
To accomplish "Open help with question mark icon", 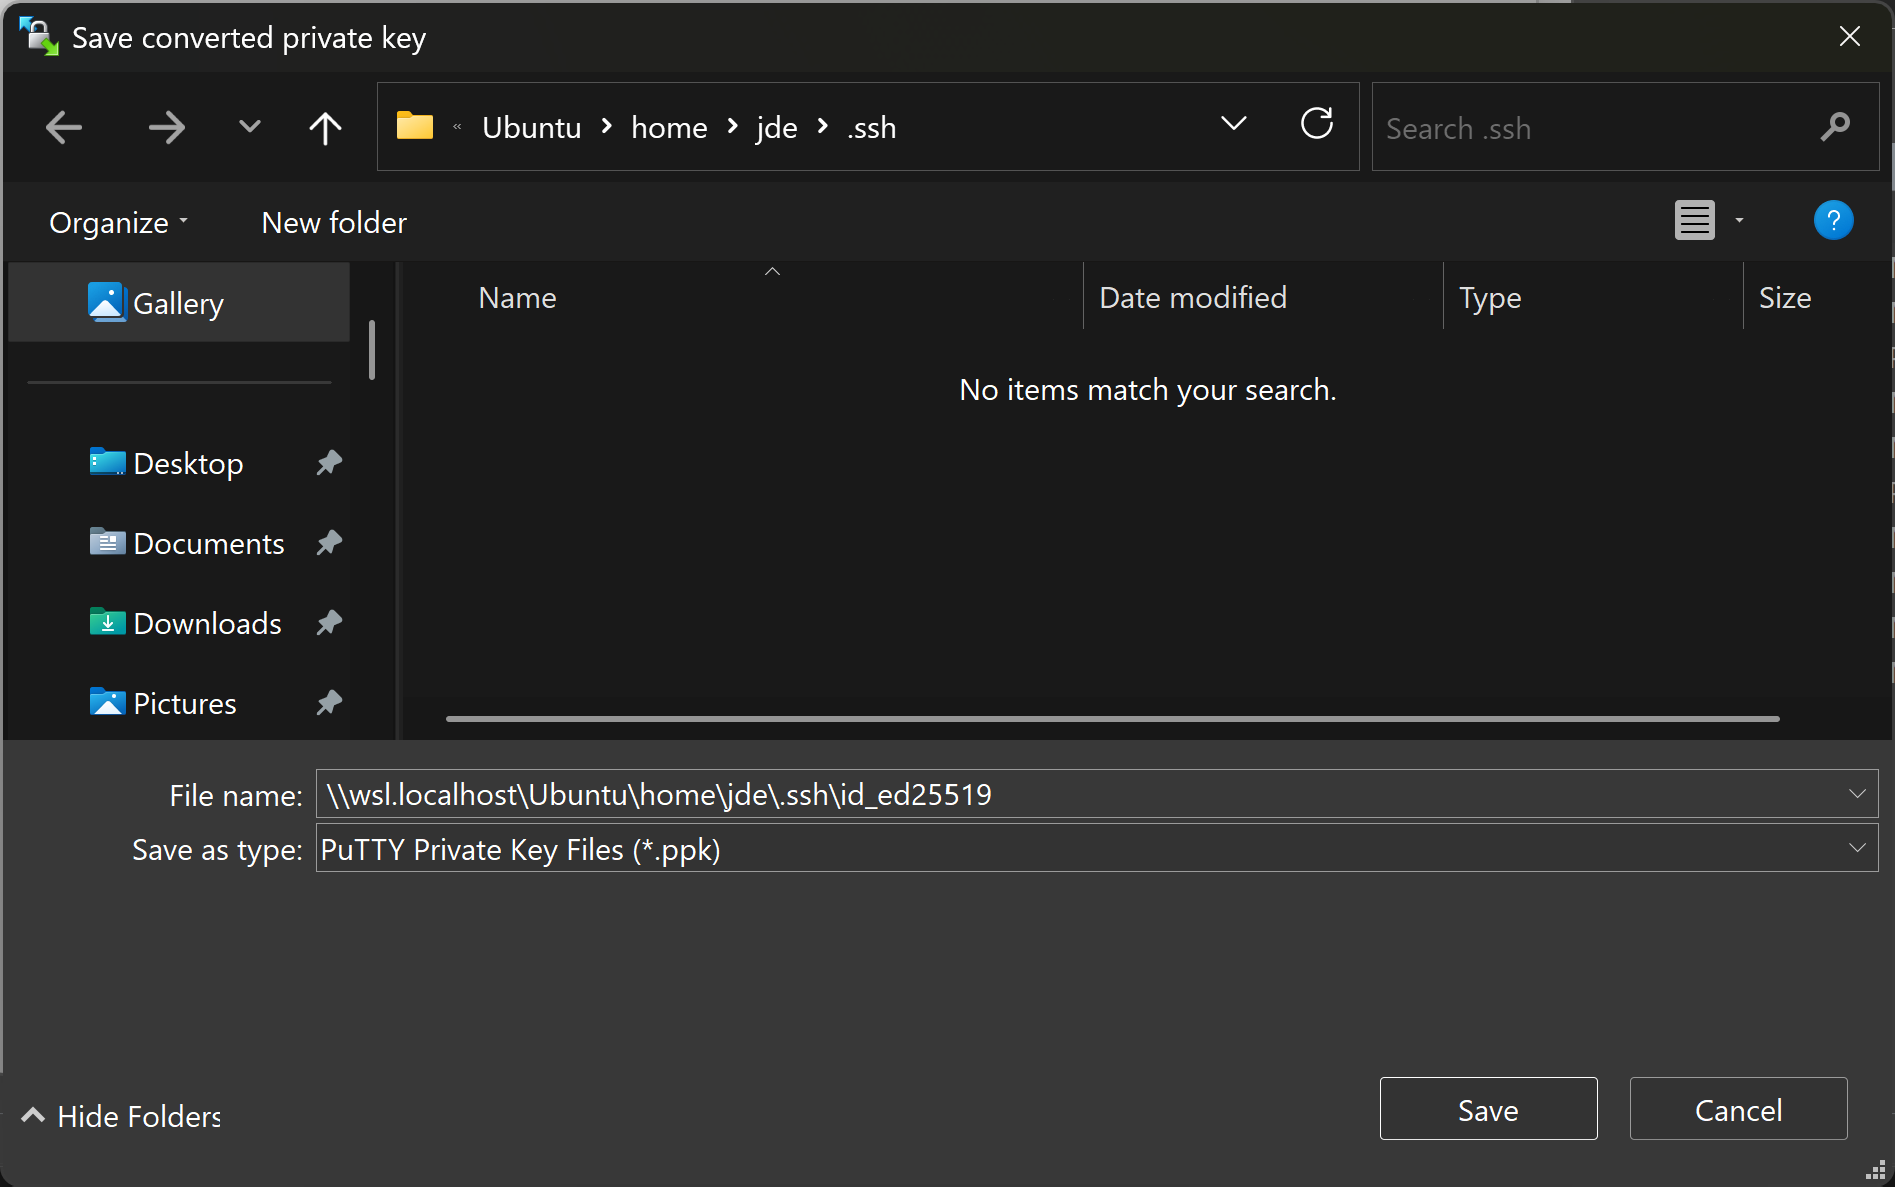I will pyautogui.click(x=1833, y=220).
